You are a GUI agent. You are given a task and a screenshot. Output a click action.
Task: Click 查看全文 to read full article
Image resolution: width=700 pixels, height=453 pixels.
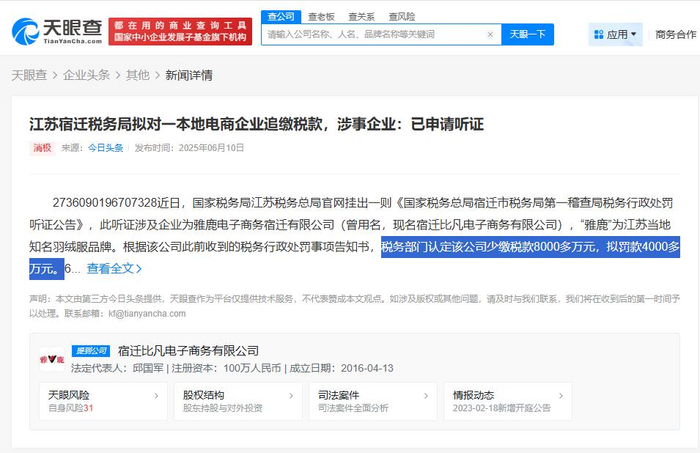114,268
